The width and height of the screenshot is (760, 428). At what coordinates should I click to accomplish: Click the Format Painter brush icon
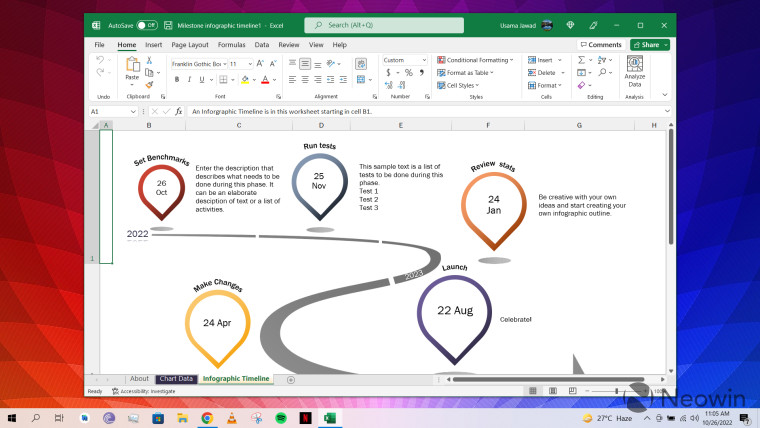click(x=149, y=85)
